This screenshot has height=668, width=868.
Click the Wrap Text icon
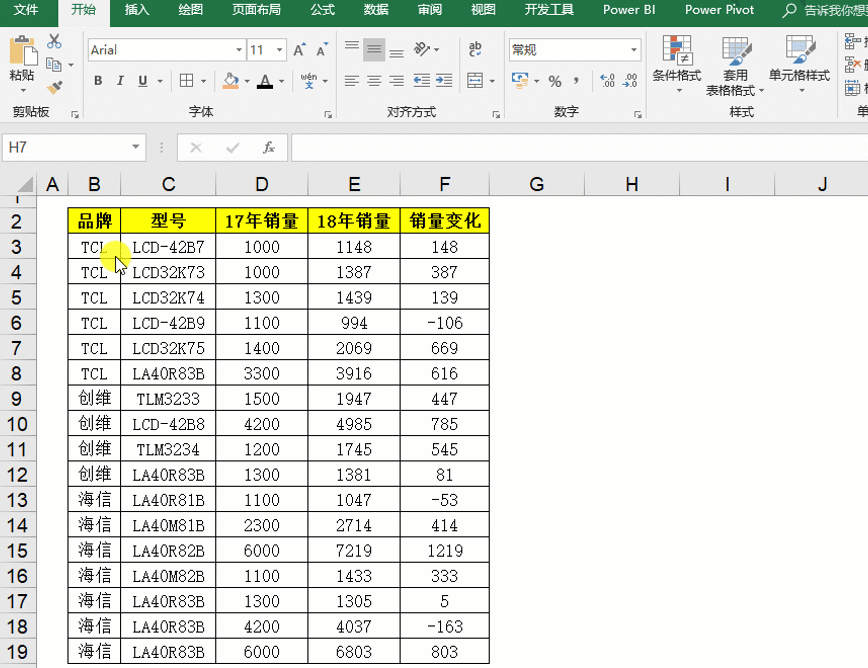475,49
